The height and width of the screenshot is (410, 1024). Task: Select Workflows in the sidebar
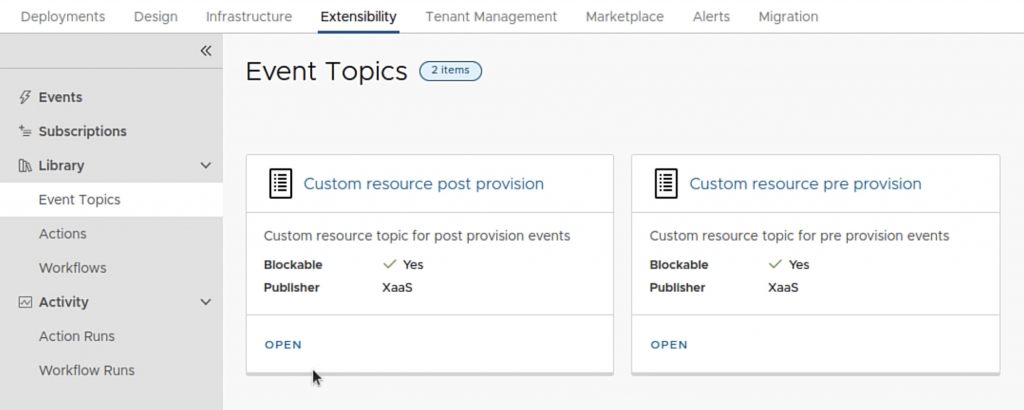(72, 268)
